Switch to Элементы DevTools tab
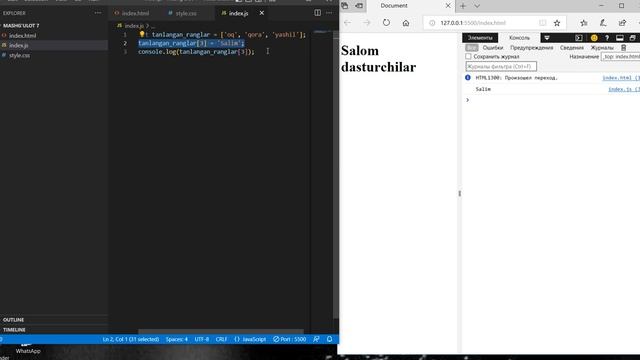 point(480,38)
